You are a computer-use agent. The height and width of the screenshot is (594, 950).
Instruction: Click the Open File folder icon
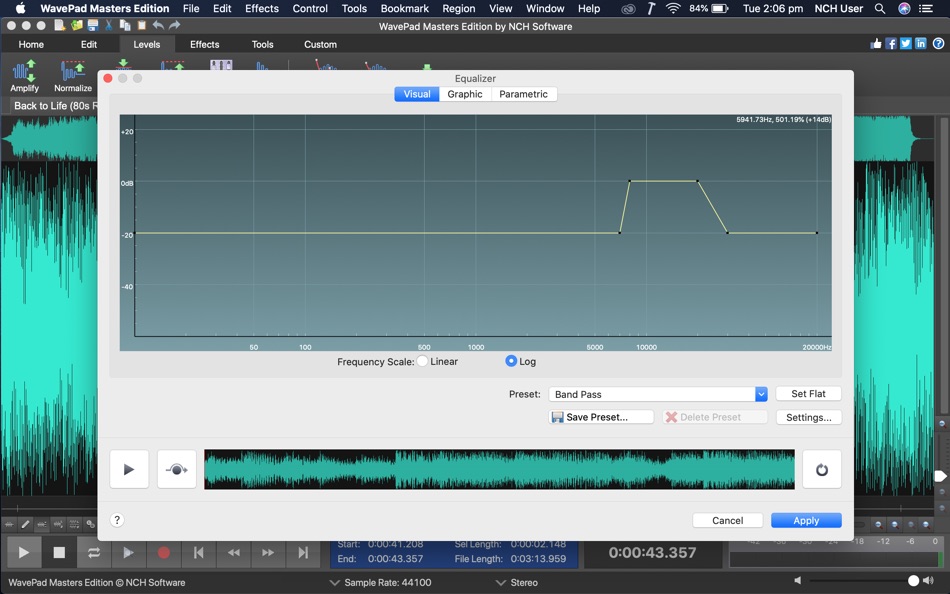(76, 25)
